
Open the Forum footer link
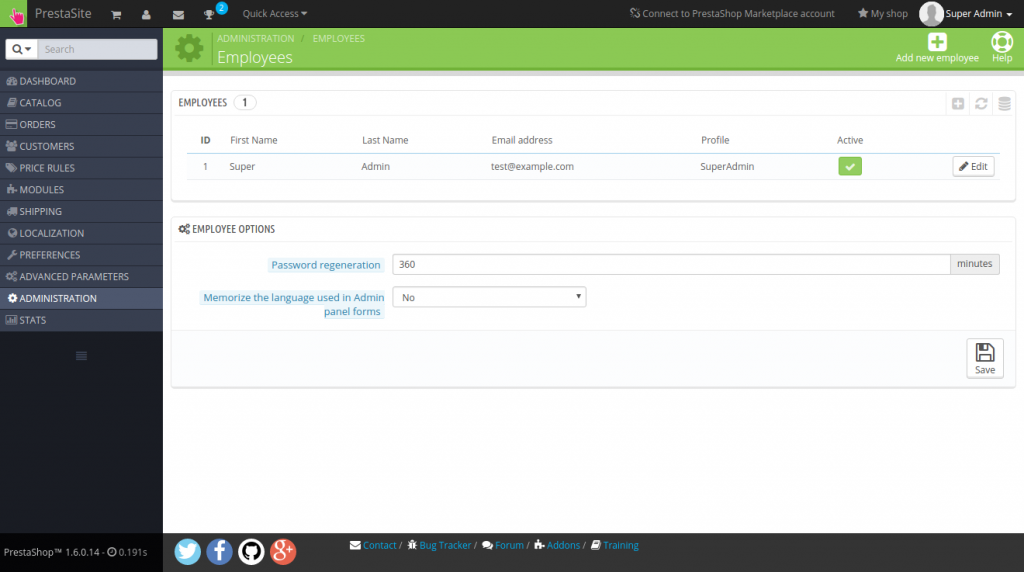(509, 545)
